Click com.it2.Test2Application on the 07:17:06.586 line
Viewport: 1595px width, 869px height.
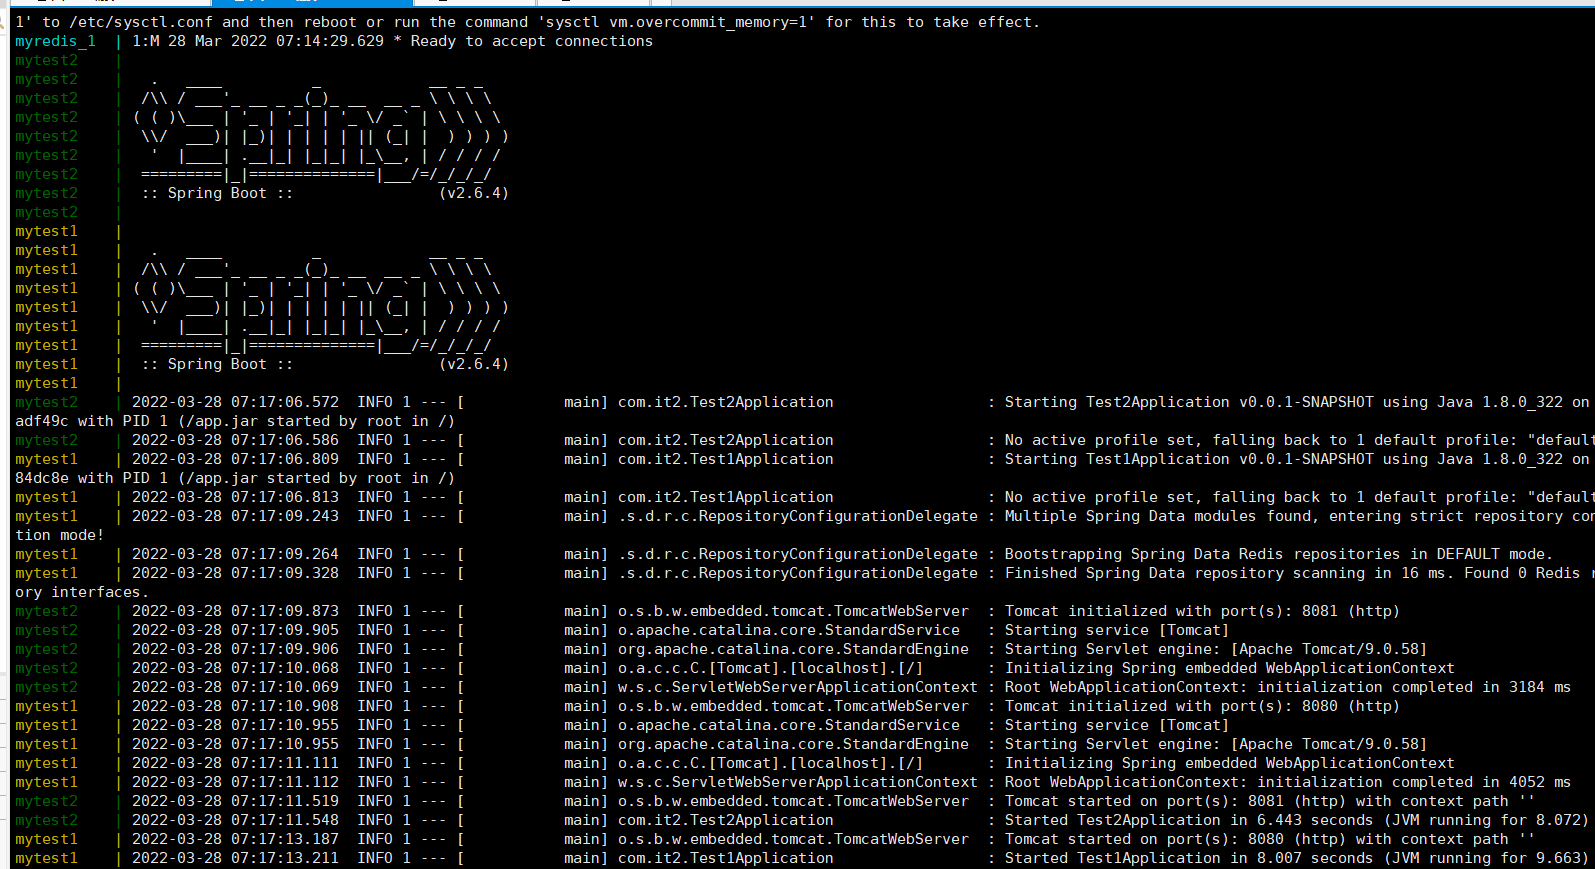726,440
